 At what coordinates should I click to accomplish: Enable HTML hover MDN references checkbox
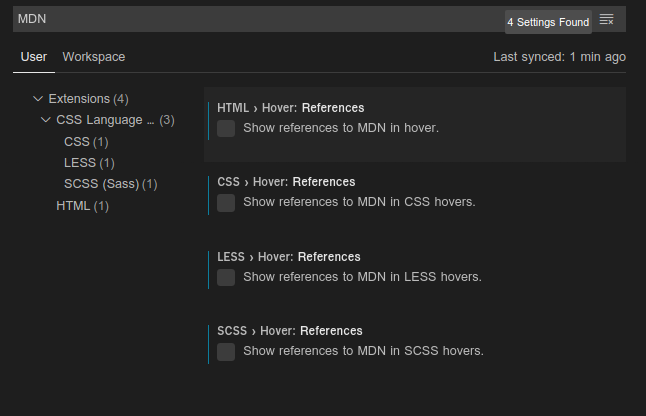pyautogui.click(x=226, y=128)
